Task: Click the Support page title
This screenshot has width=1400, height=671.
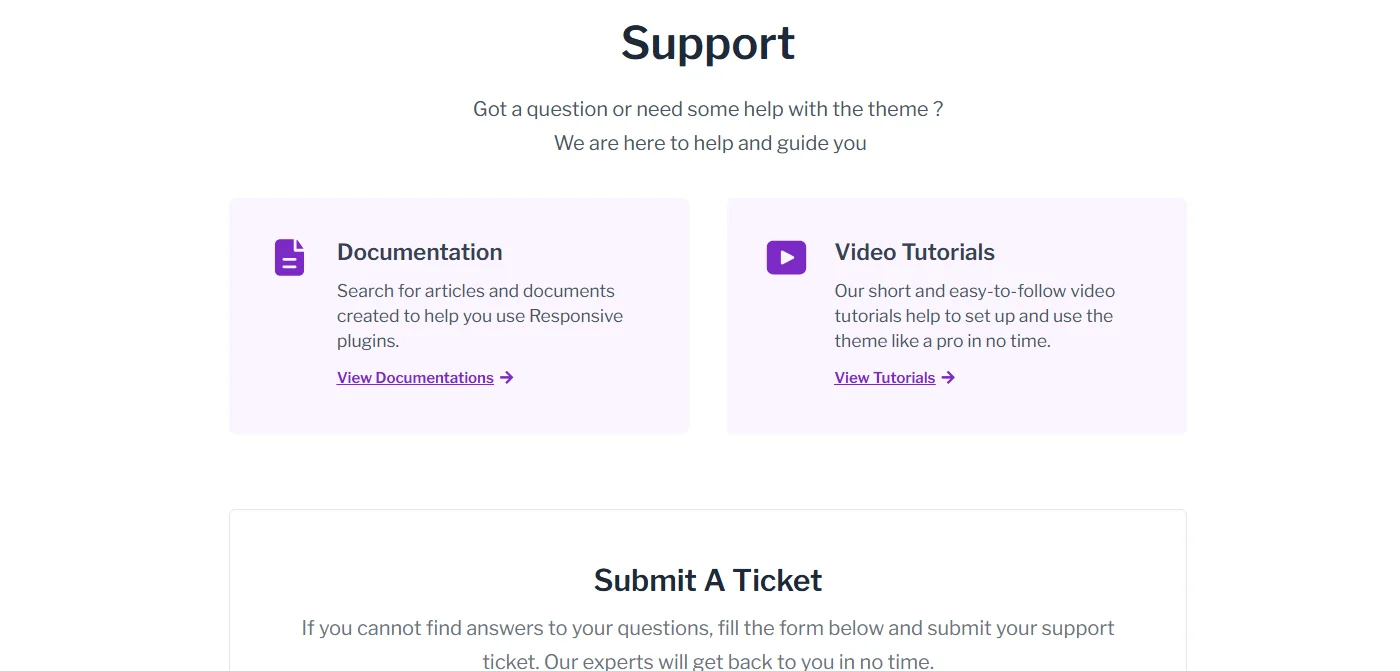Action: coord(707,42)
